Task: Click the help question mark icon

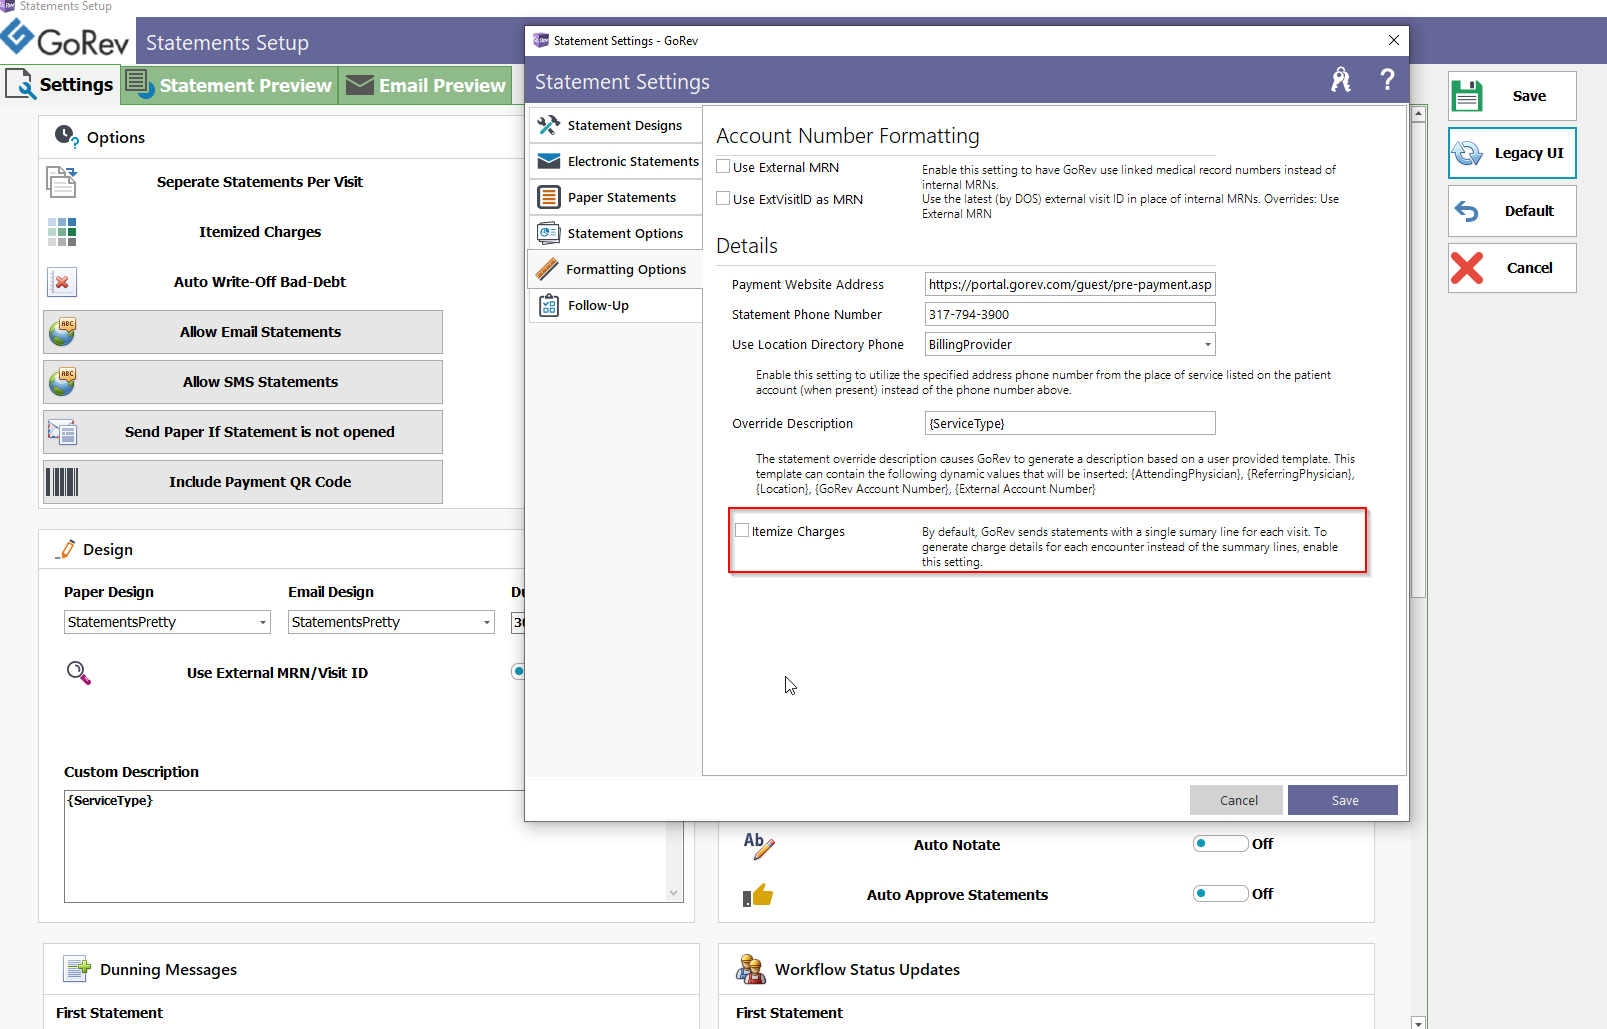Action: click(1387, 80)
